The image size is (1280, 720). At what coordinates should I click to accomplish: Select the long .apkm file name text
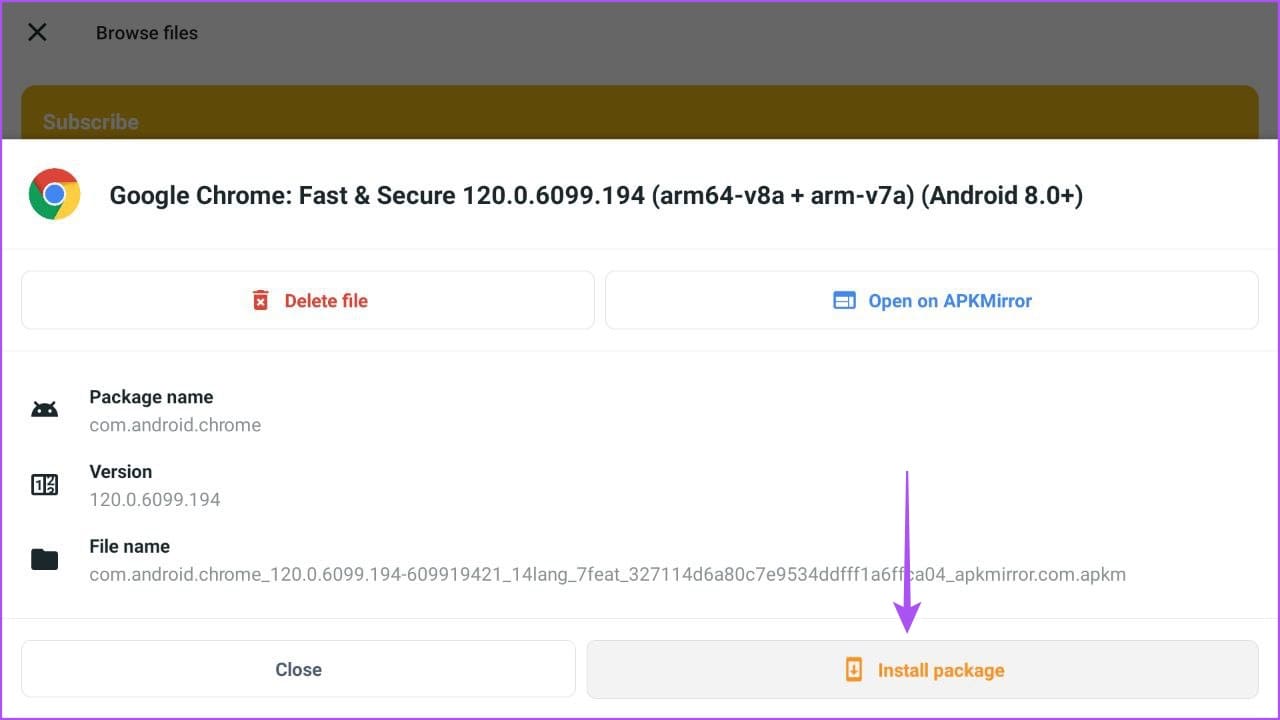click(607, 574)
